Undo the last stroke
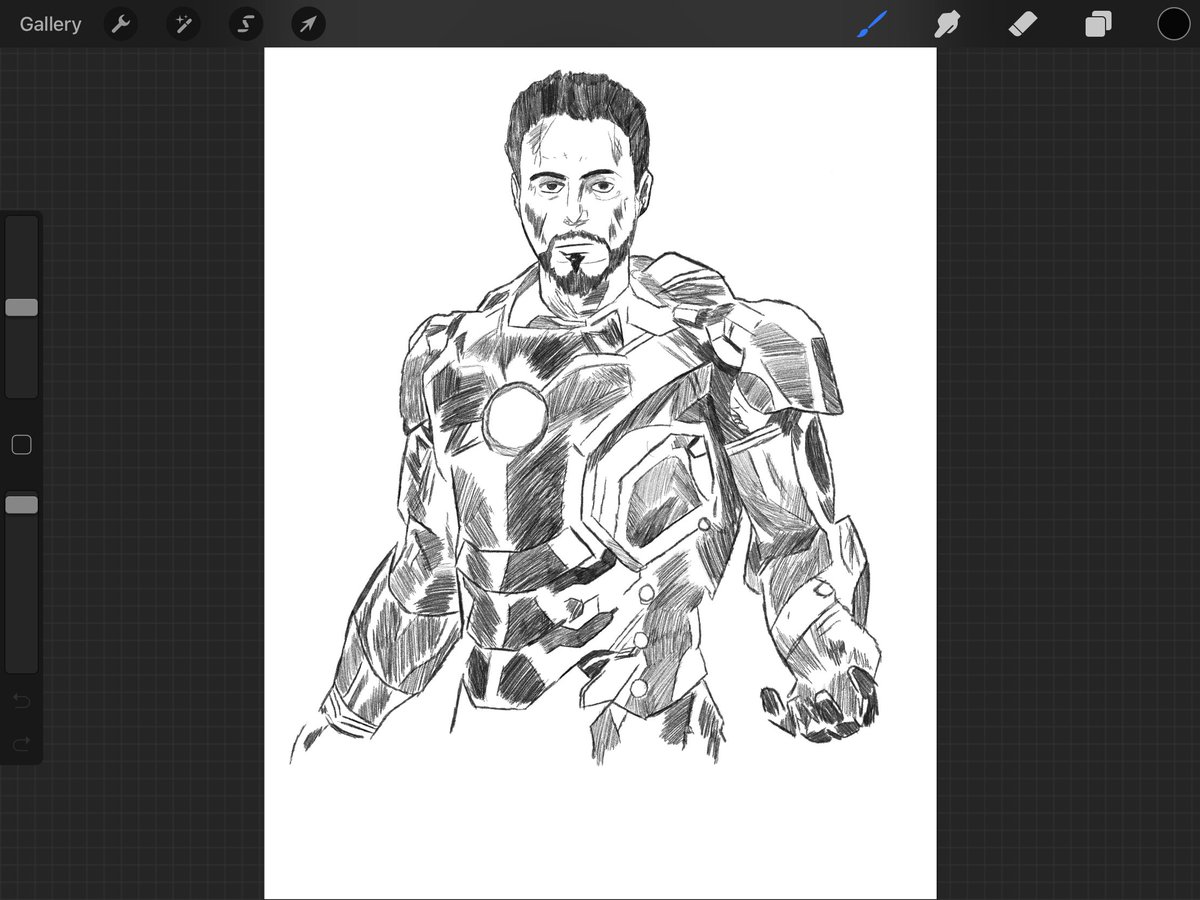Screen dimensions: 1200x900 21,701
